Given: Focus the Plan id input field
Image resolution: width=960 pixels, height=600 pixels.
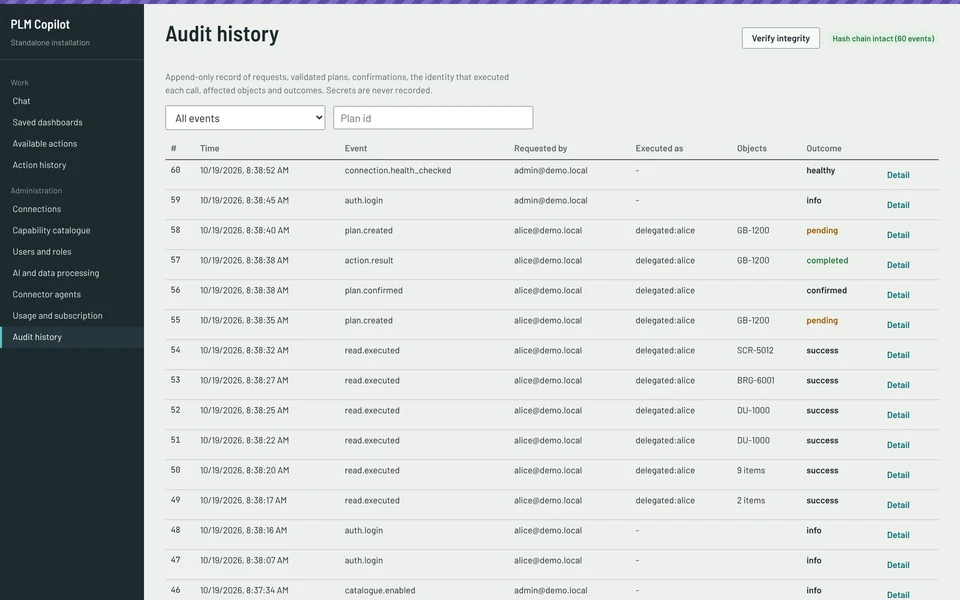Looking at the screenshot, I should point(433,118).
